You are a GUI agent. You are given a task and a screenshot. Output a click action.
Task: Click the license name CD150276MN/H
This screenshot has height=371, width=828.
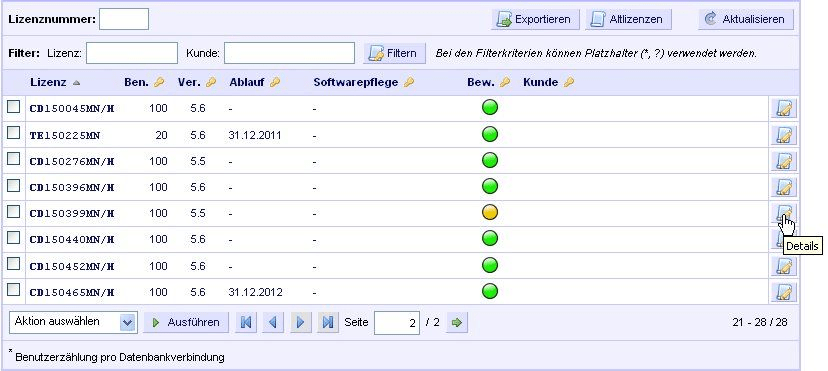coord(72,161)
